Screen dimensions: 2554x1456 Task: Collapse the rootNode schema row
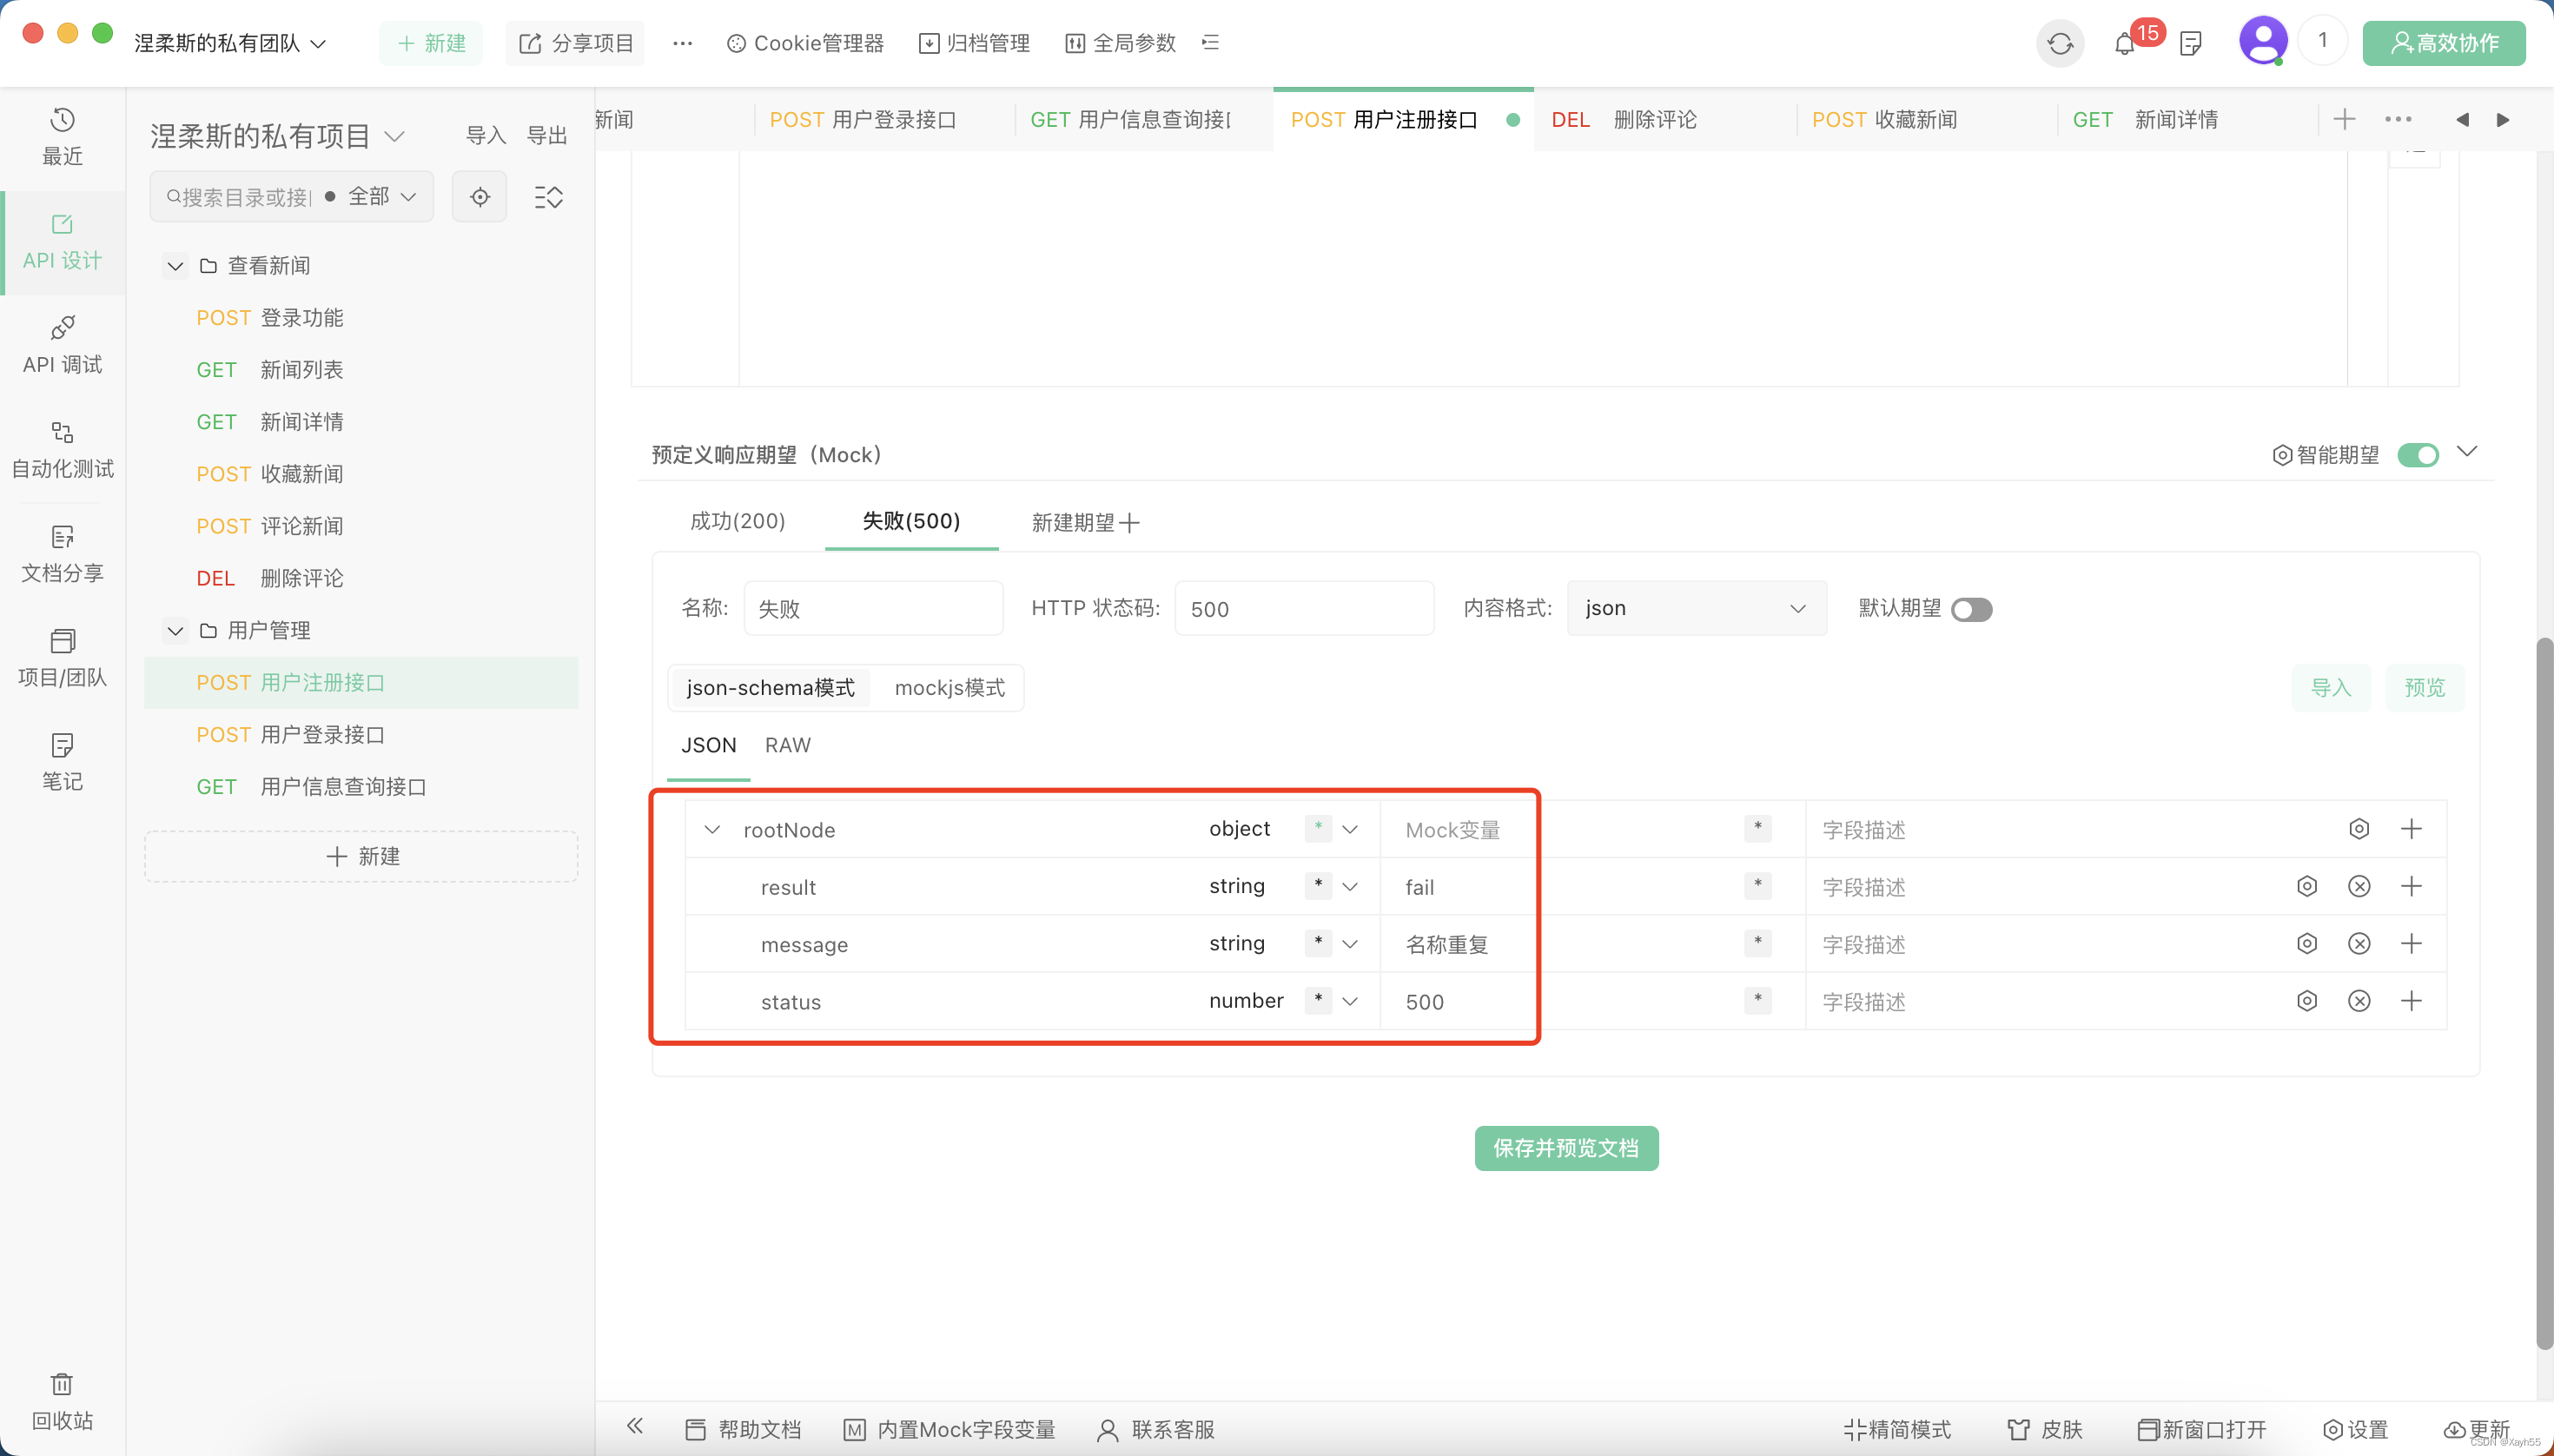[x=712, y=829]
